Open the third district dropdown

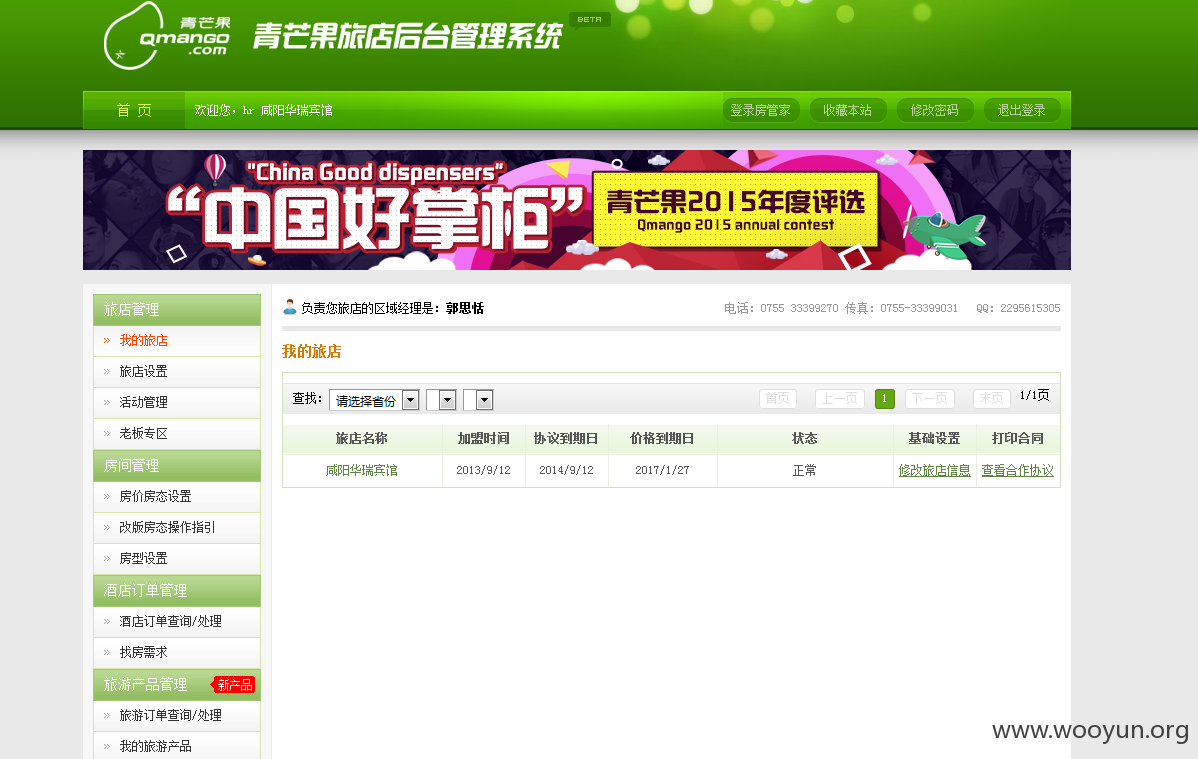478,400
